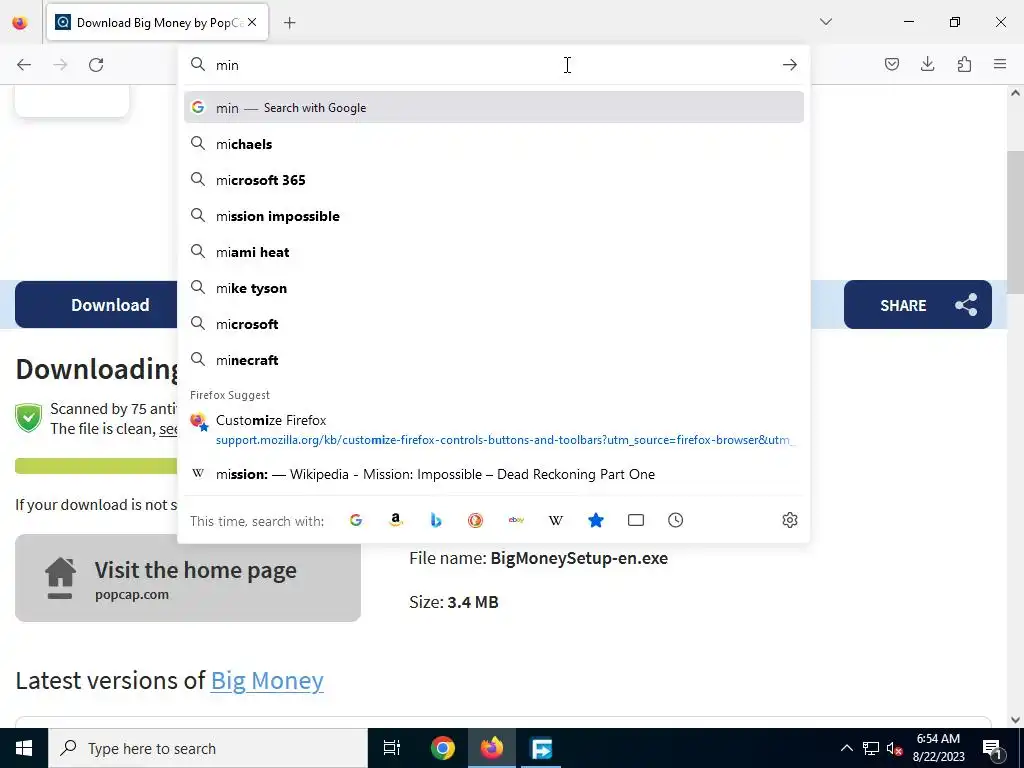Search this time with Google icon
1024x768 pixels.
(356, 520)
